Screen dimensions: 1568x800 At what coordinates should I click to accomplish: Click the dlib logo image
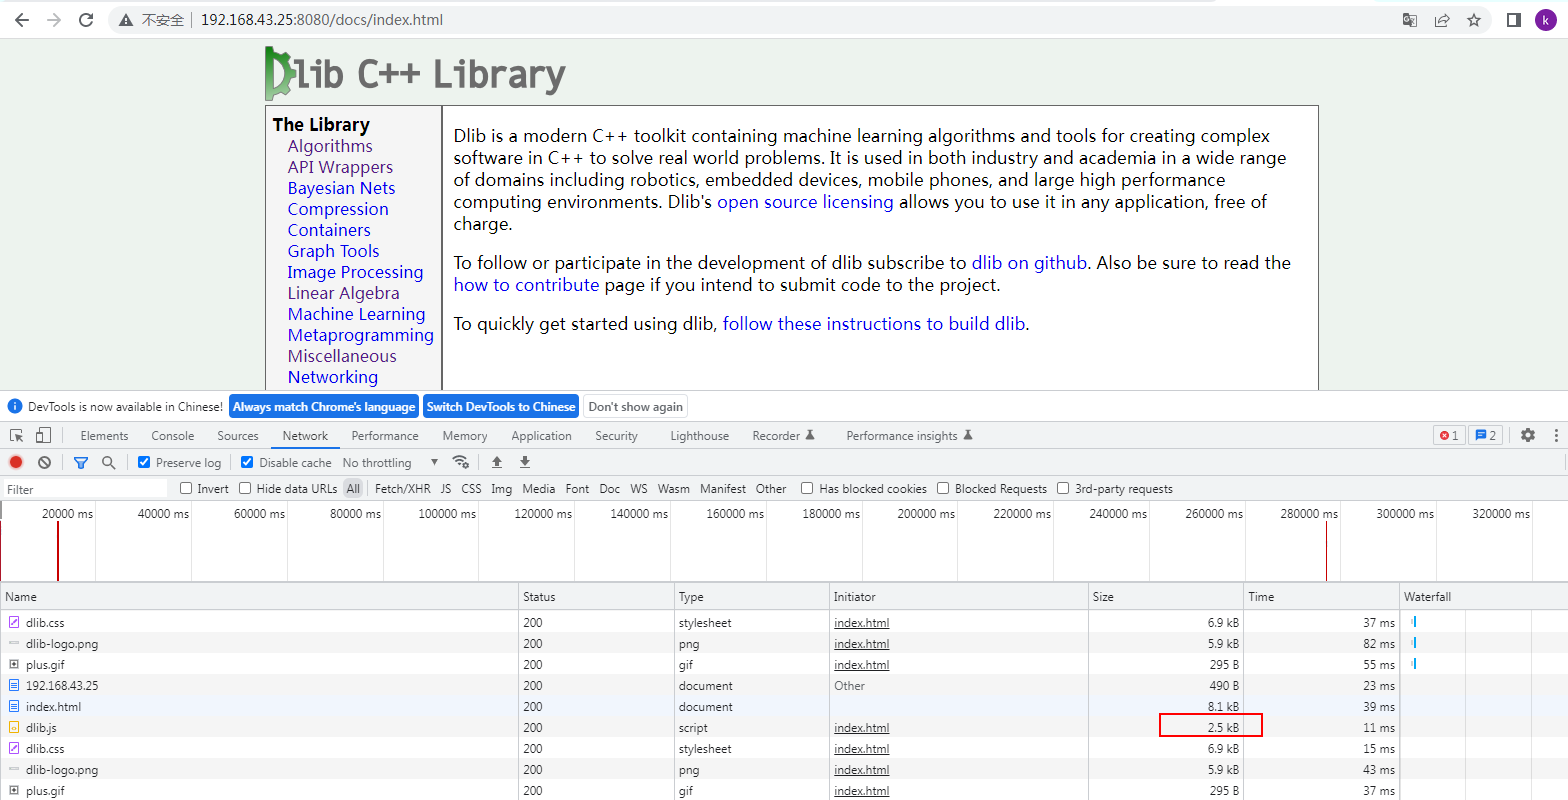pos(415,74)
